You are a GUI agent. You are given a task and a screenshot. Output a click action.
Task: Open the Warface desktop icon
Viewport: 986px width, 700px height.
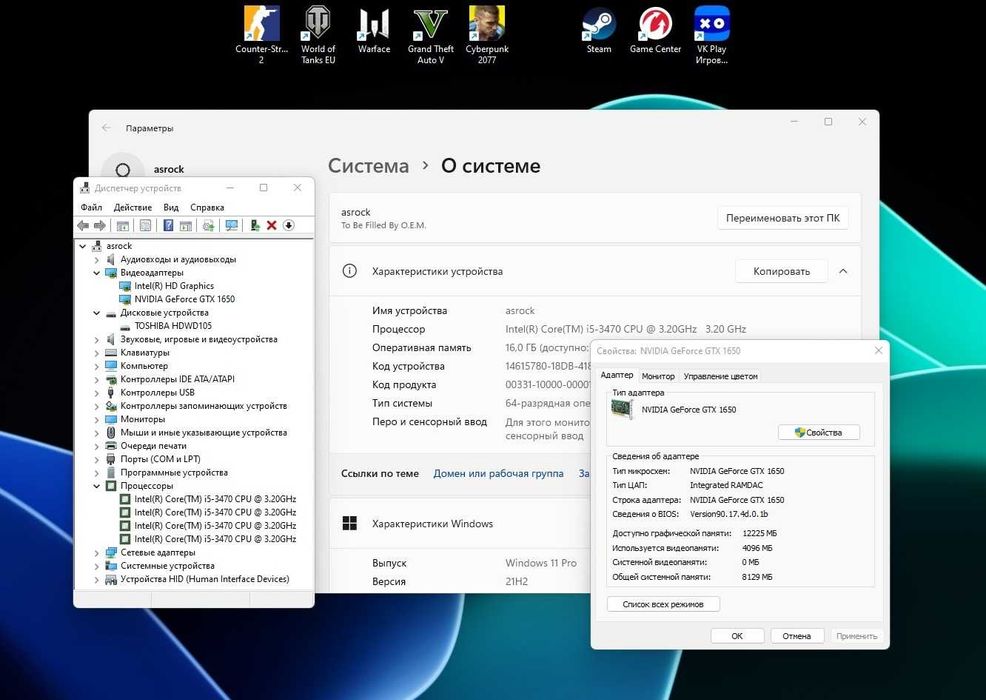pyautogui.click(x=374, y=30)
